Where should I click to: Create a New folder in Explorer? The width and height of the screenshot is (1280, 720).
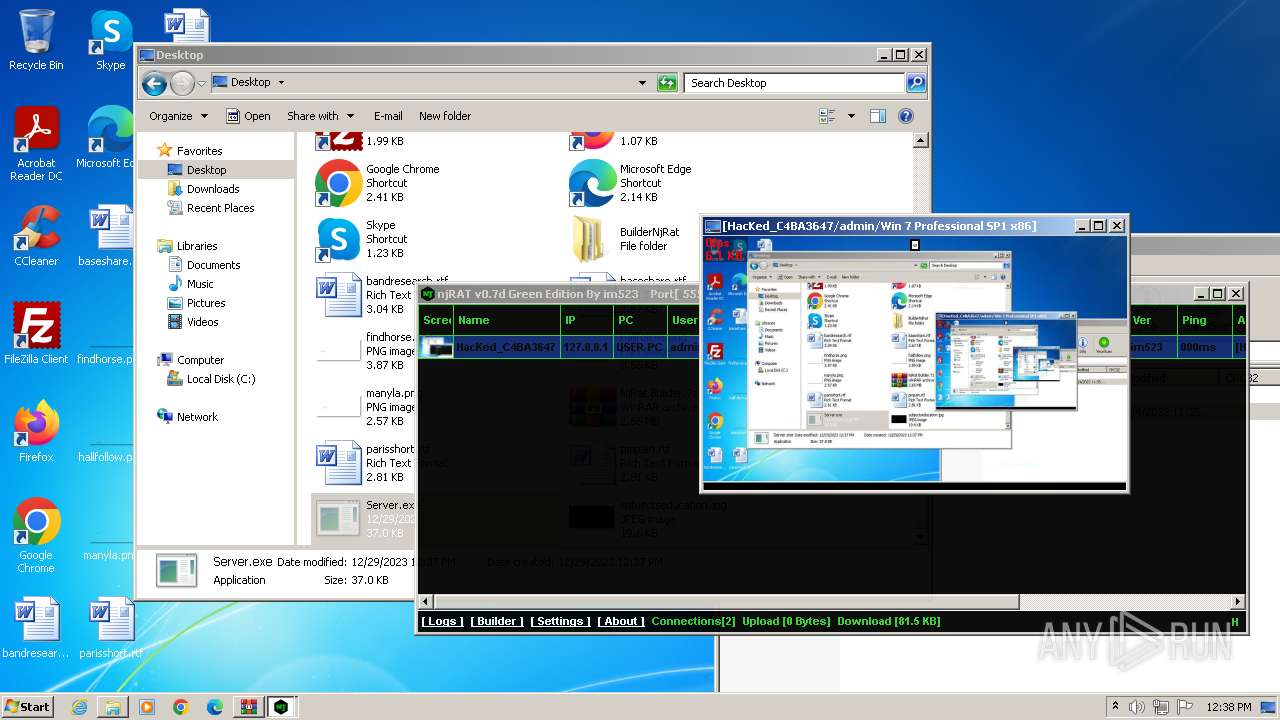[445, 116]
